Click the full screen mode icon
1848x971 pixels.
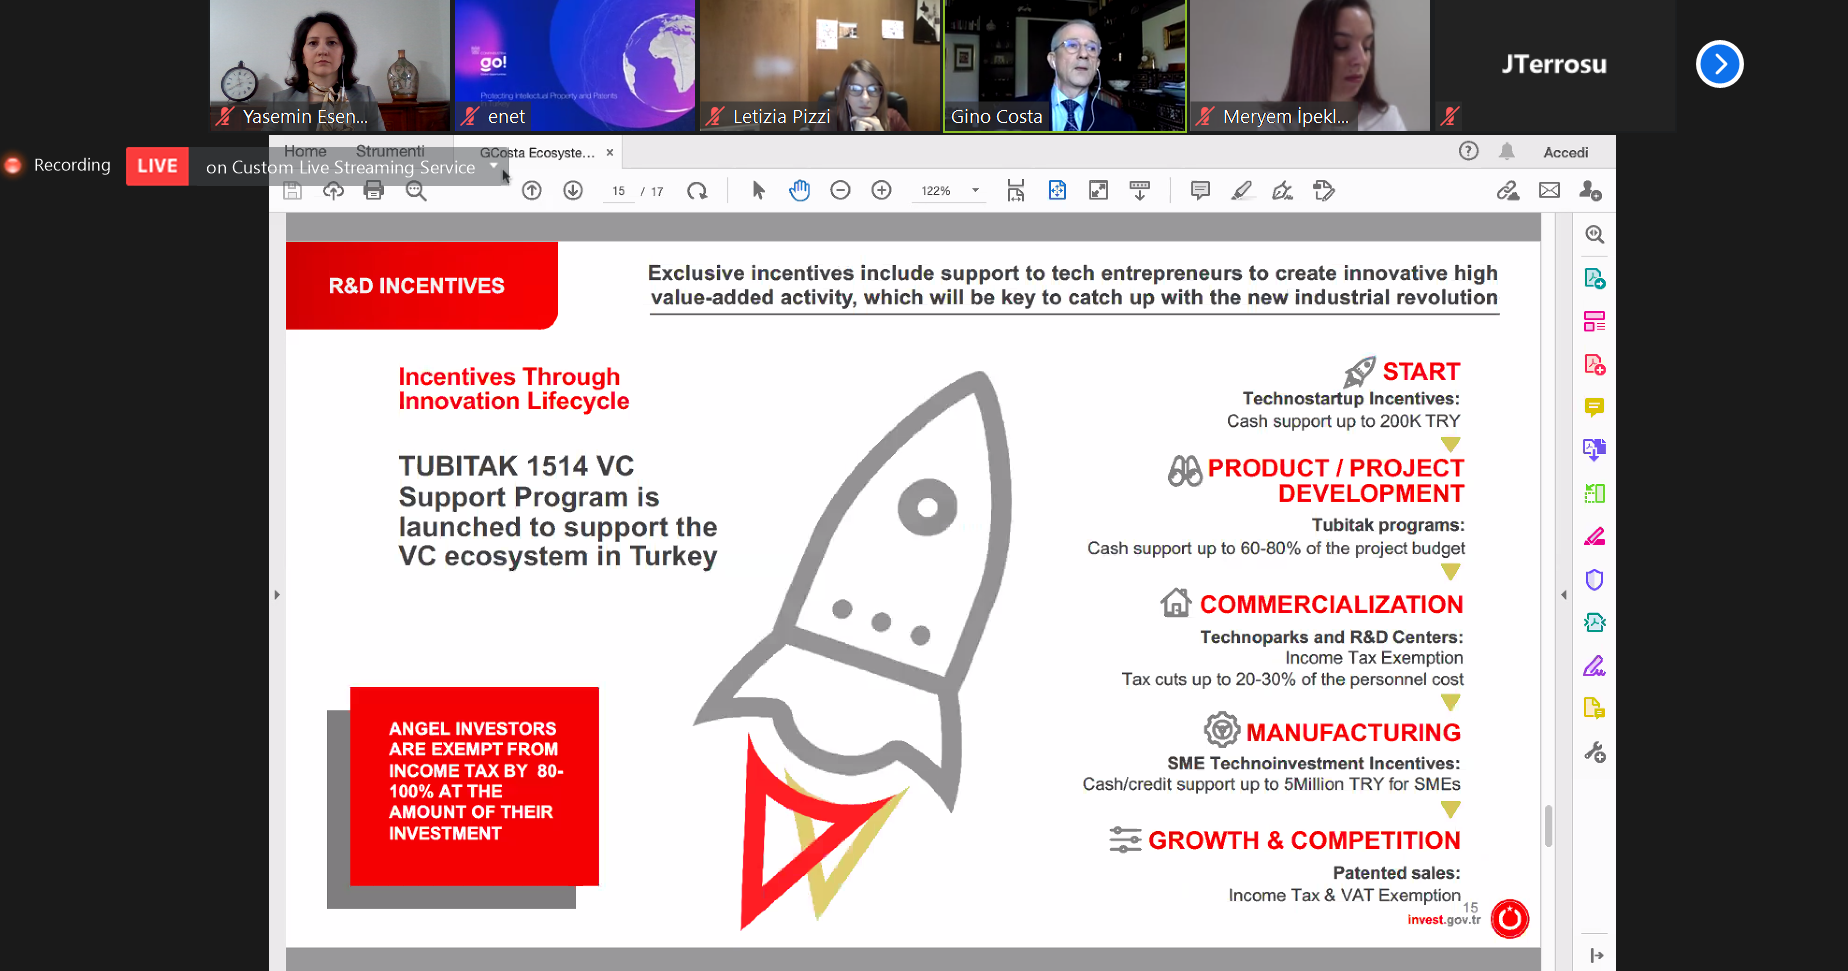pos(1098,191)
